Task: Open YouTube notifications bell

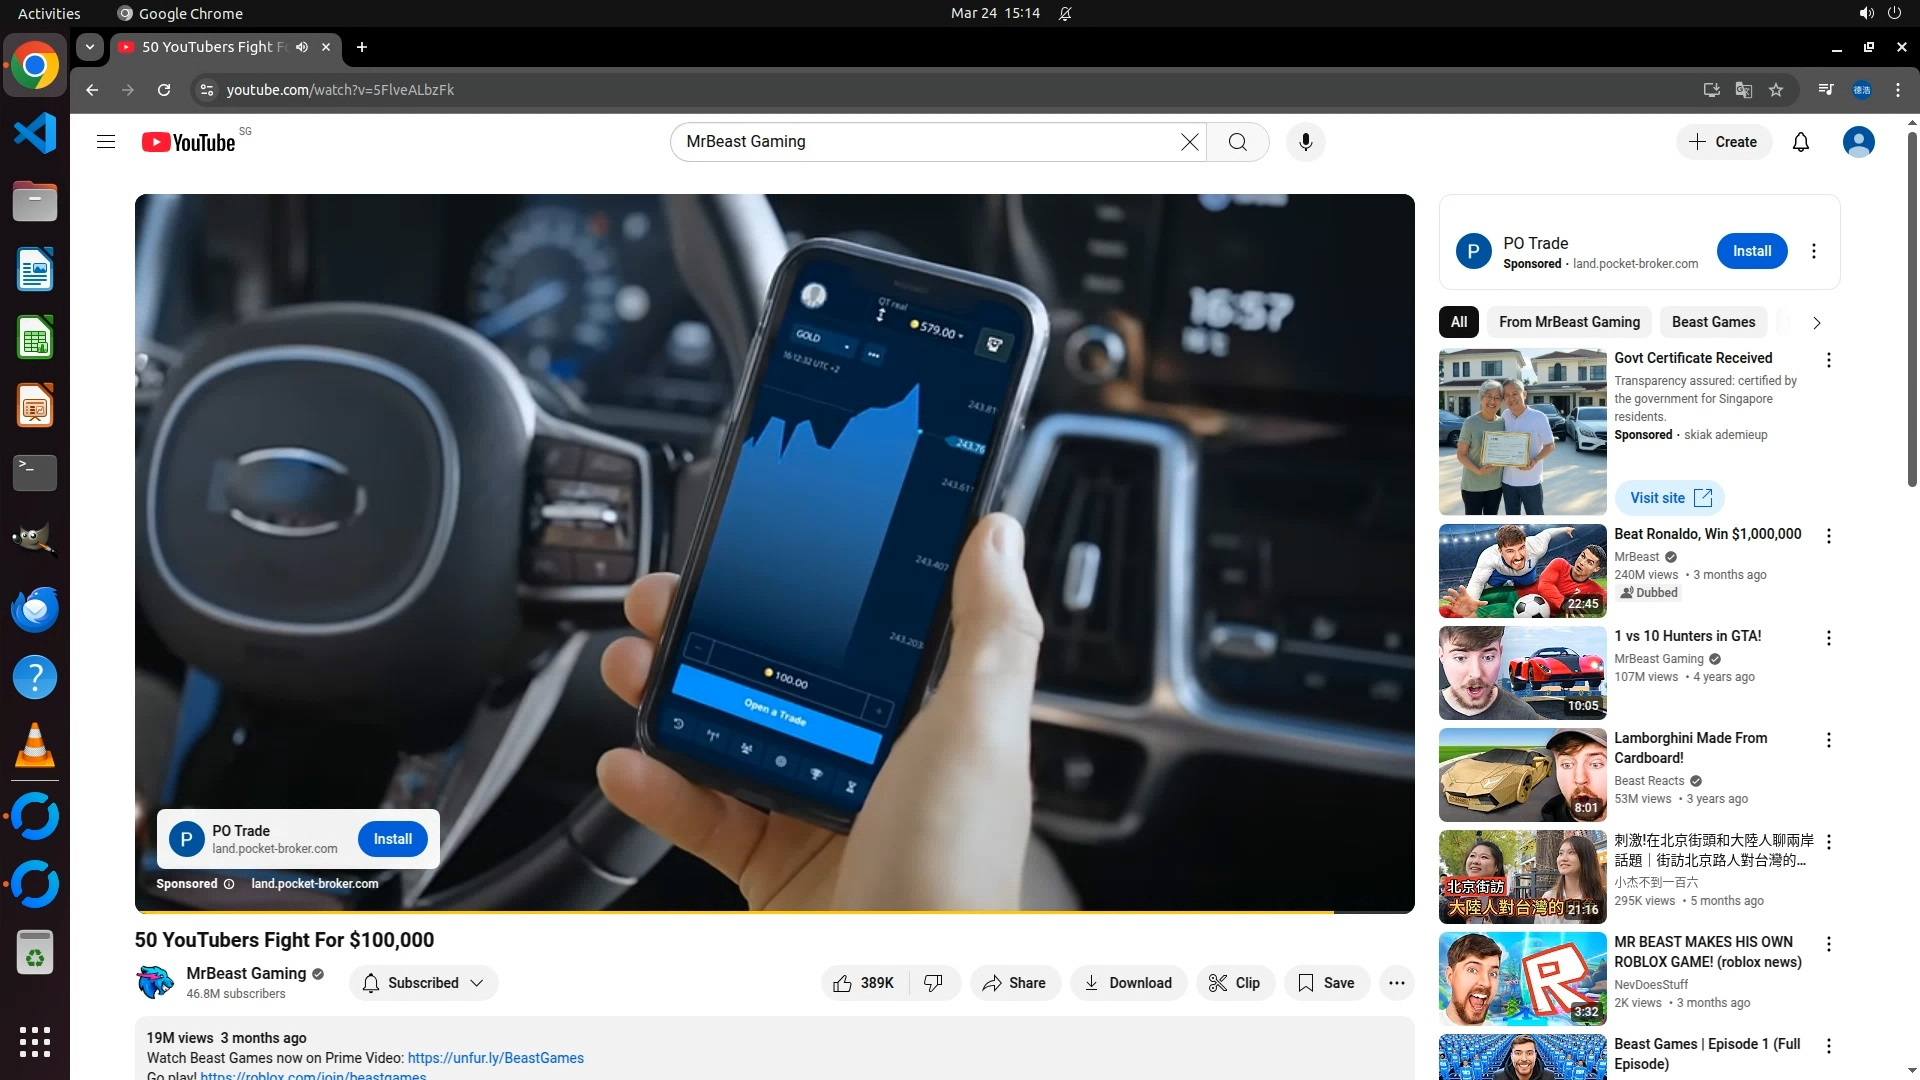Action: point(1800,142)
